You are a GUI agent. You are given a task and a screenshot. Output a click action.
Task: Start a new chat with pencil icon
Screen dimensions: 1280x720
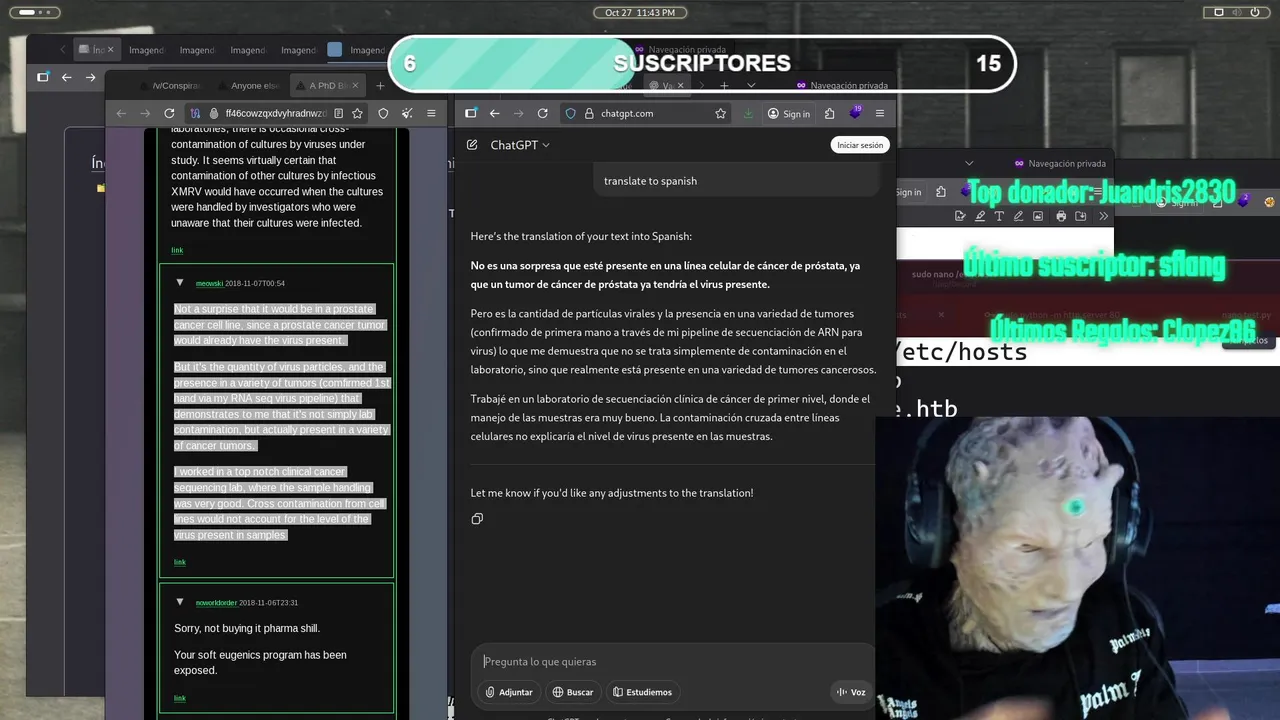click(472, 145)
